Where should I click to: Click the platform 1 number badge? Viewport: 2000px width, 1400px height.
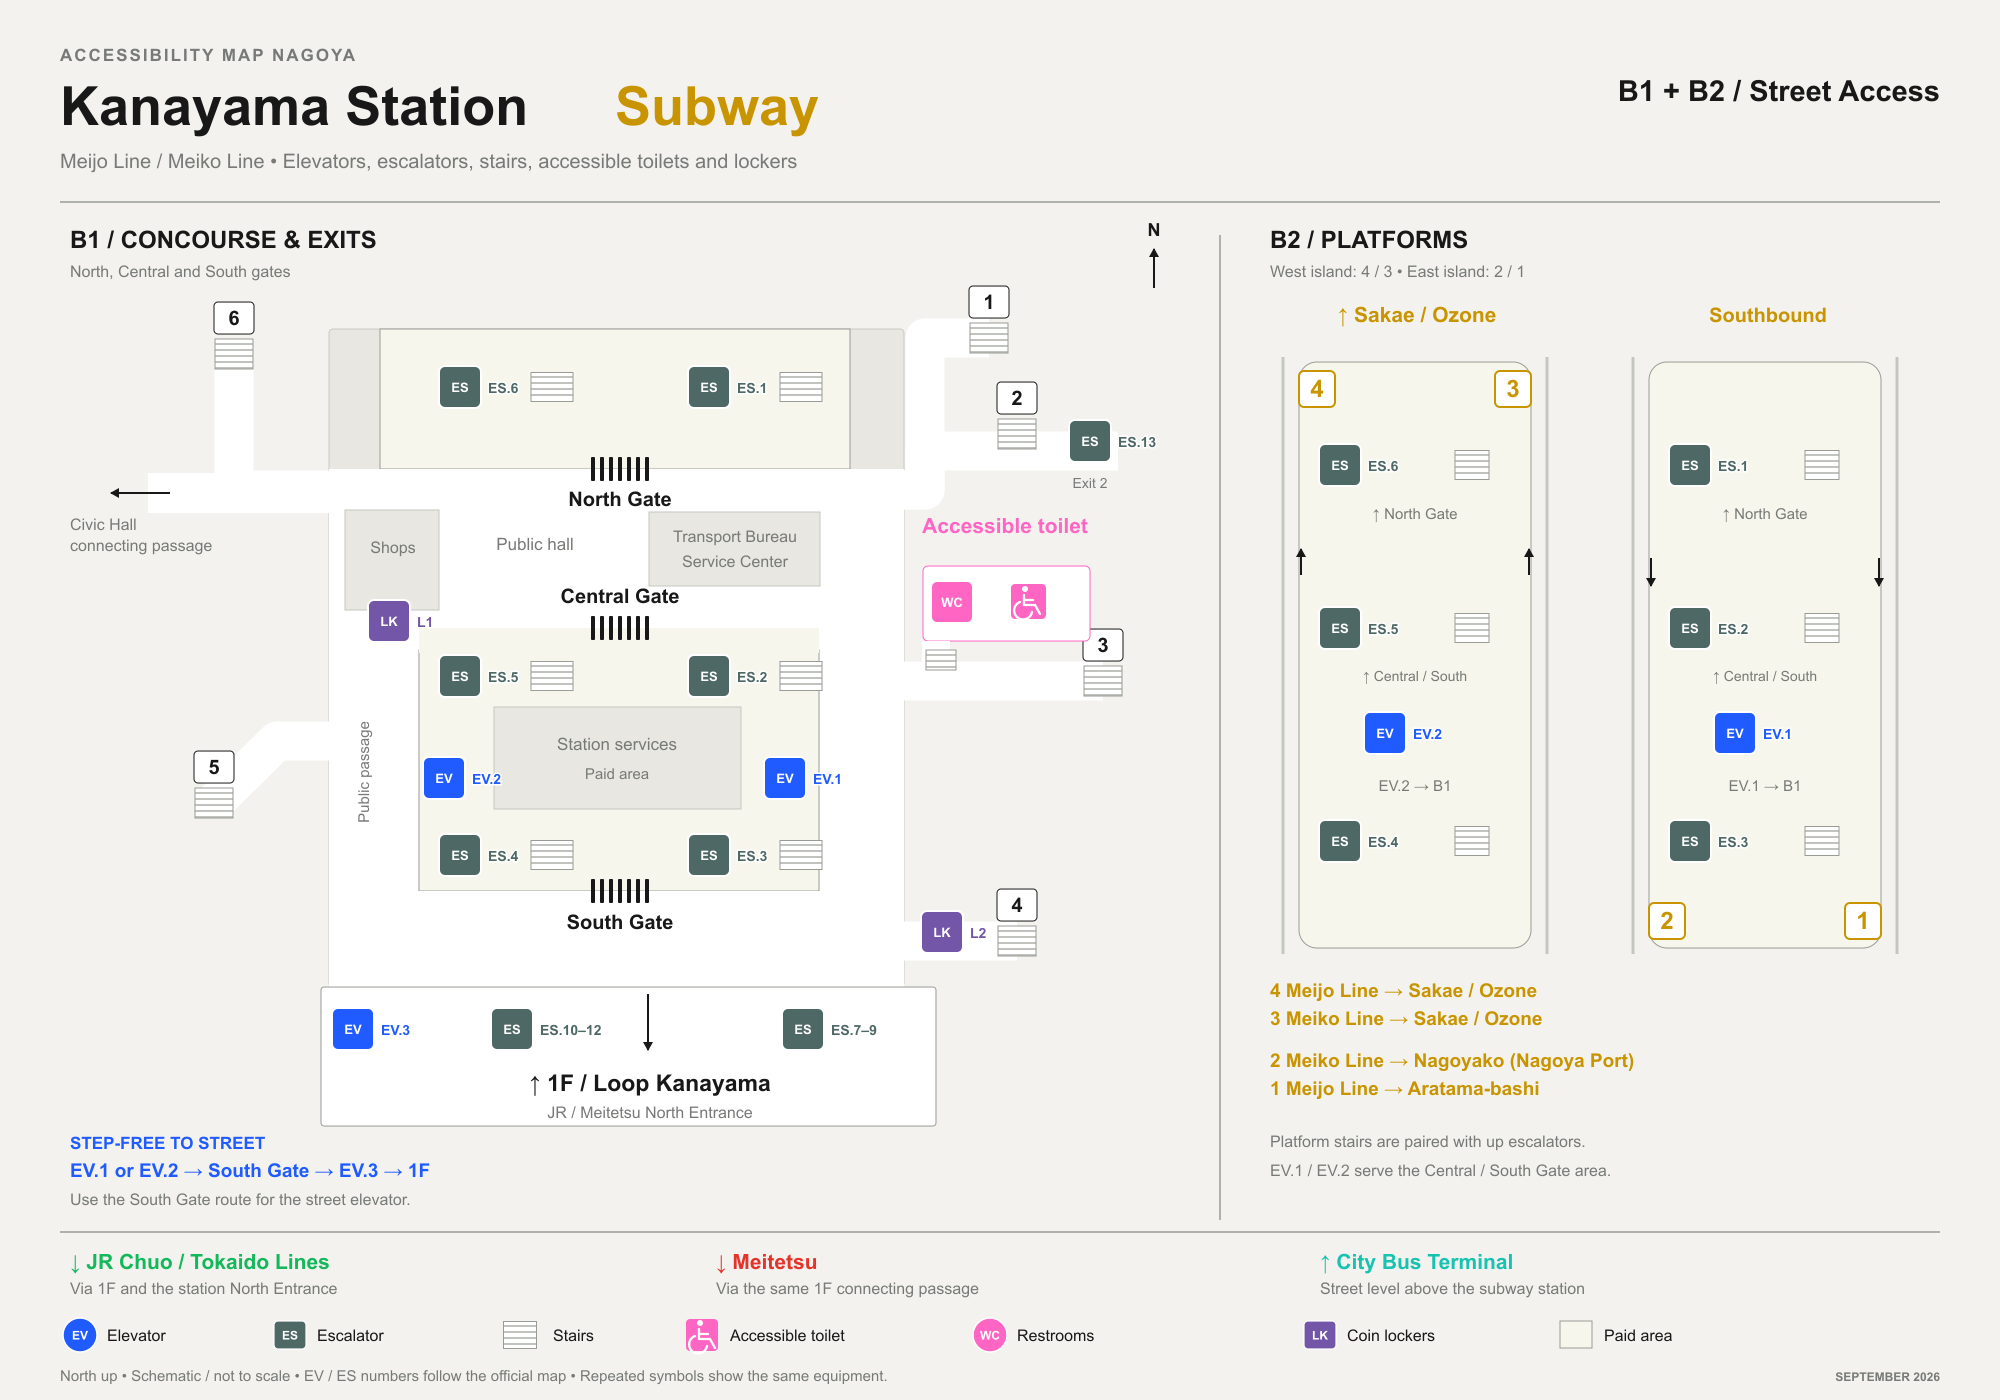[x=1862, y=921]
